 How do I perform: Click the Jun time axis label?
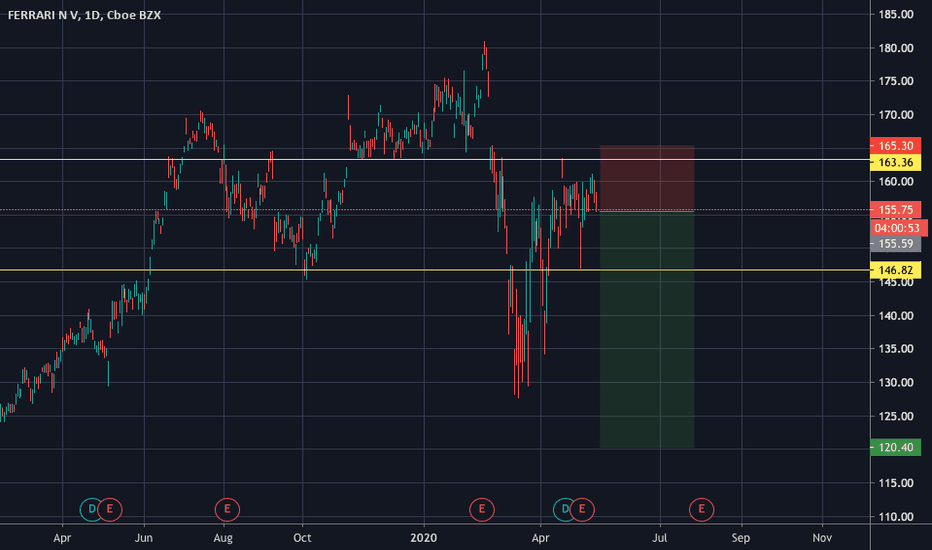click(x=144, y=538)
